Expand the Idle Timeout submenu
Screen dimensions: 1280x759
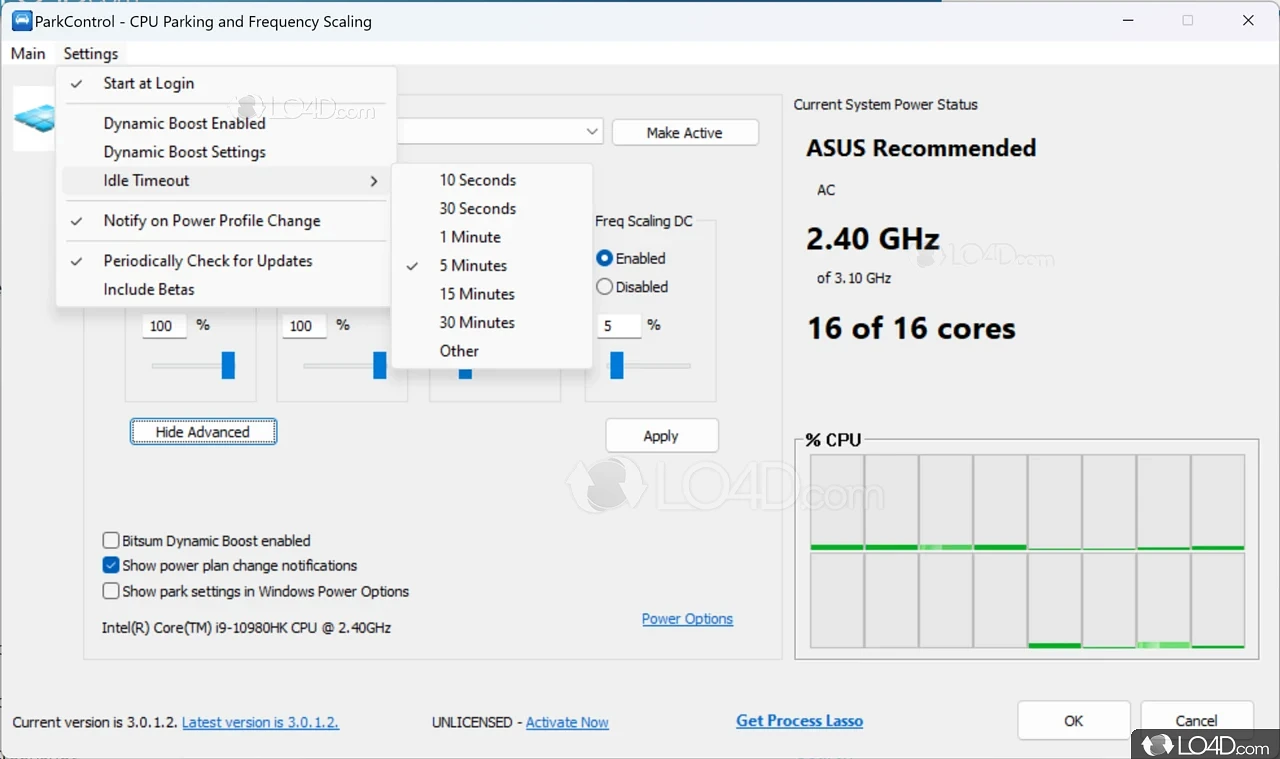226,181
